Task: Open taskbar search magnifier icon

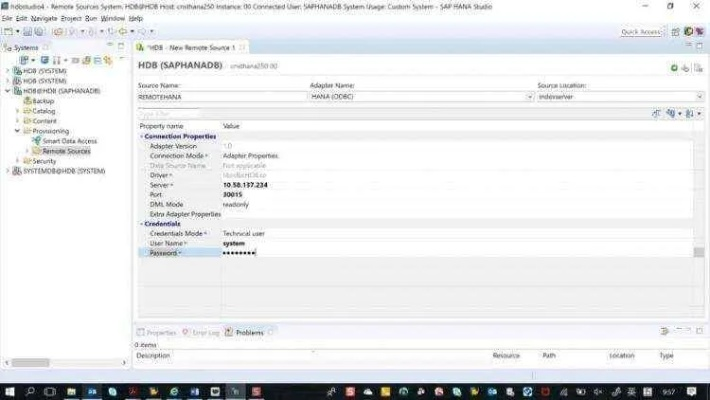Action: [30, 390]
